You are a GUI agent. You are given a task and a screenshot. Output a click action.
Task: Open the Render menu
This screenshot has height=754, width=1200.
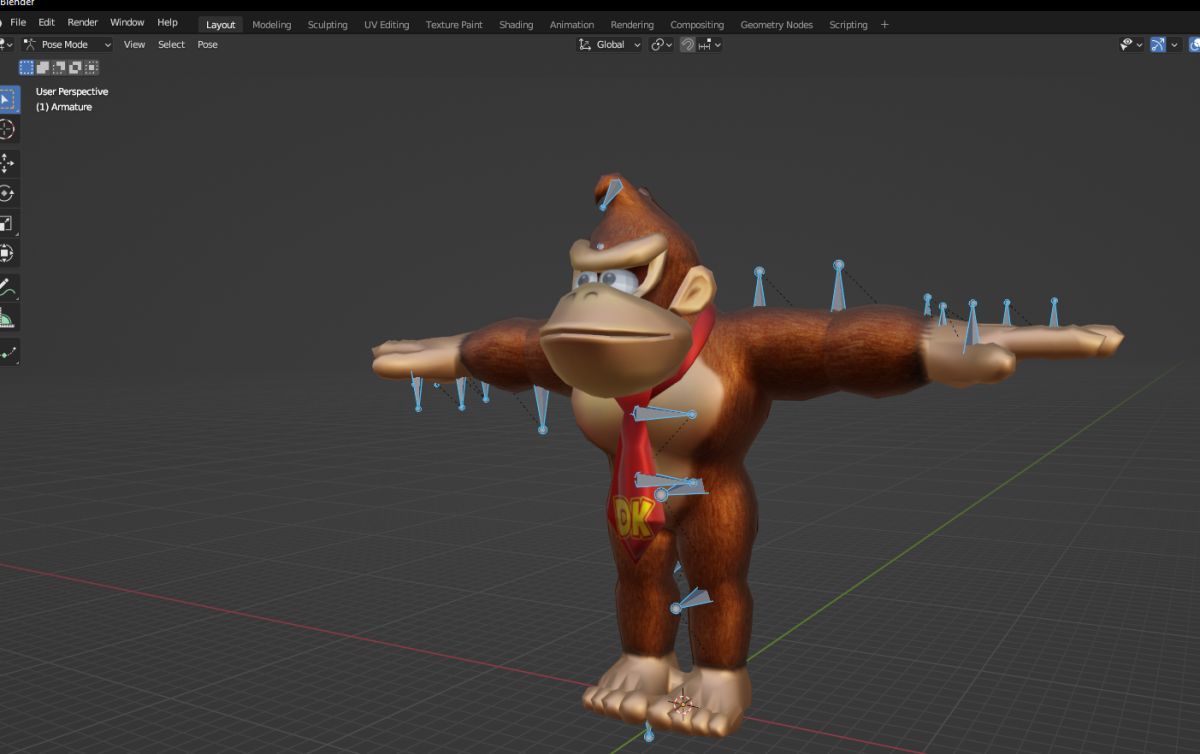pyautogui.click(x=83, y=22)
